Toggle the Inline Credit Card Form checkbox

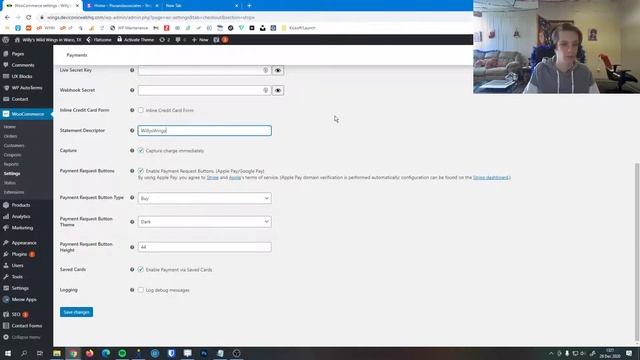coord(141,110)
